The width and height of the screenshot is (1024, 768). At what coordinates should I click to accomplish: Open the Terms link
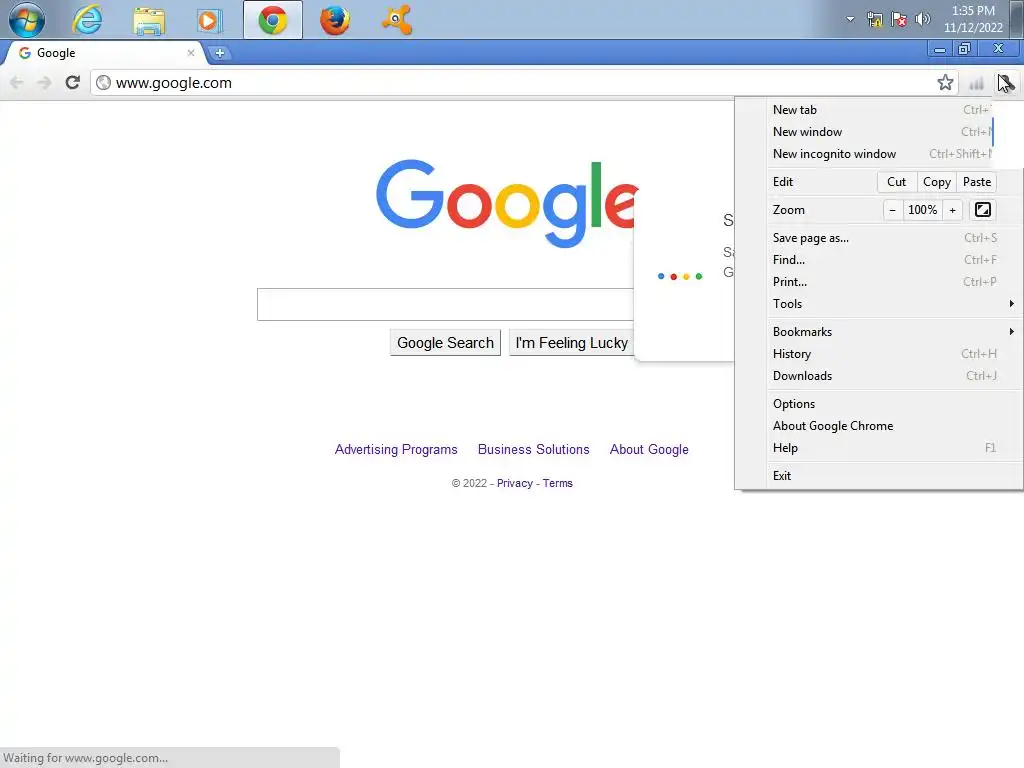pyautogui.click(x=558, y=483)
